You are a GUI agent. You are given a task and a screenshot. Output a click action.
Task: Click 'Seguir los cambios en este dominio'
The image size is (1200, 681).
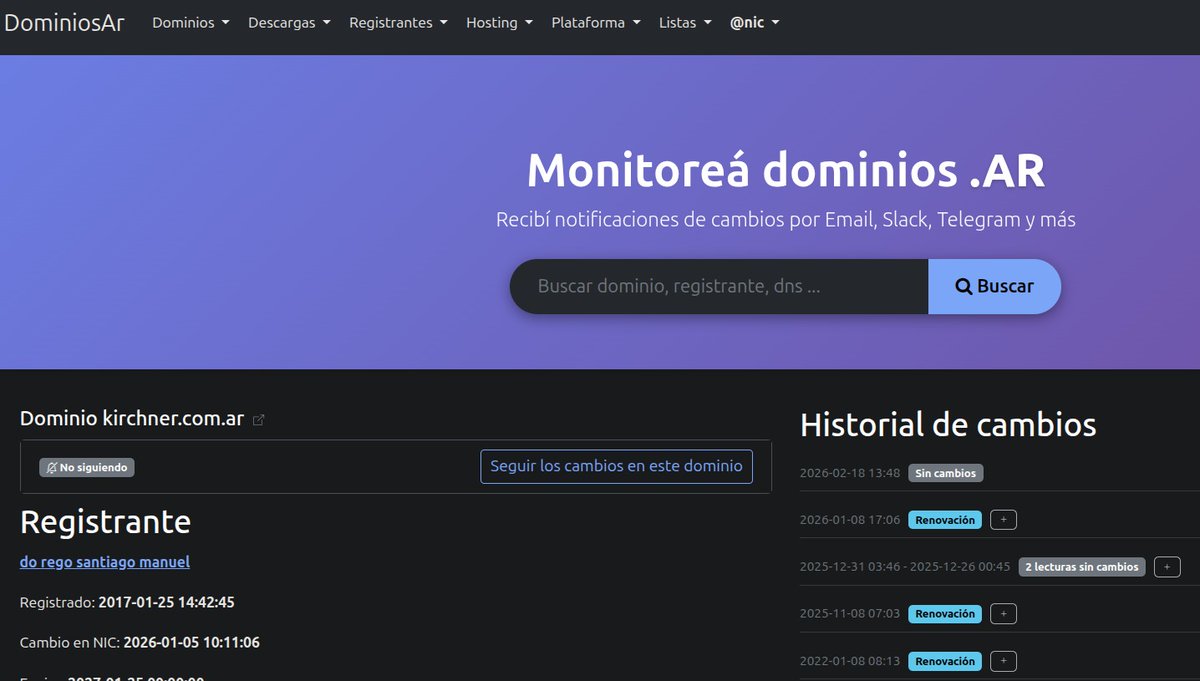pyautogui.click(x=615, y=466)
